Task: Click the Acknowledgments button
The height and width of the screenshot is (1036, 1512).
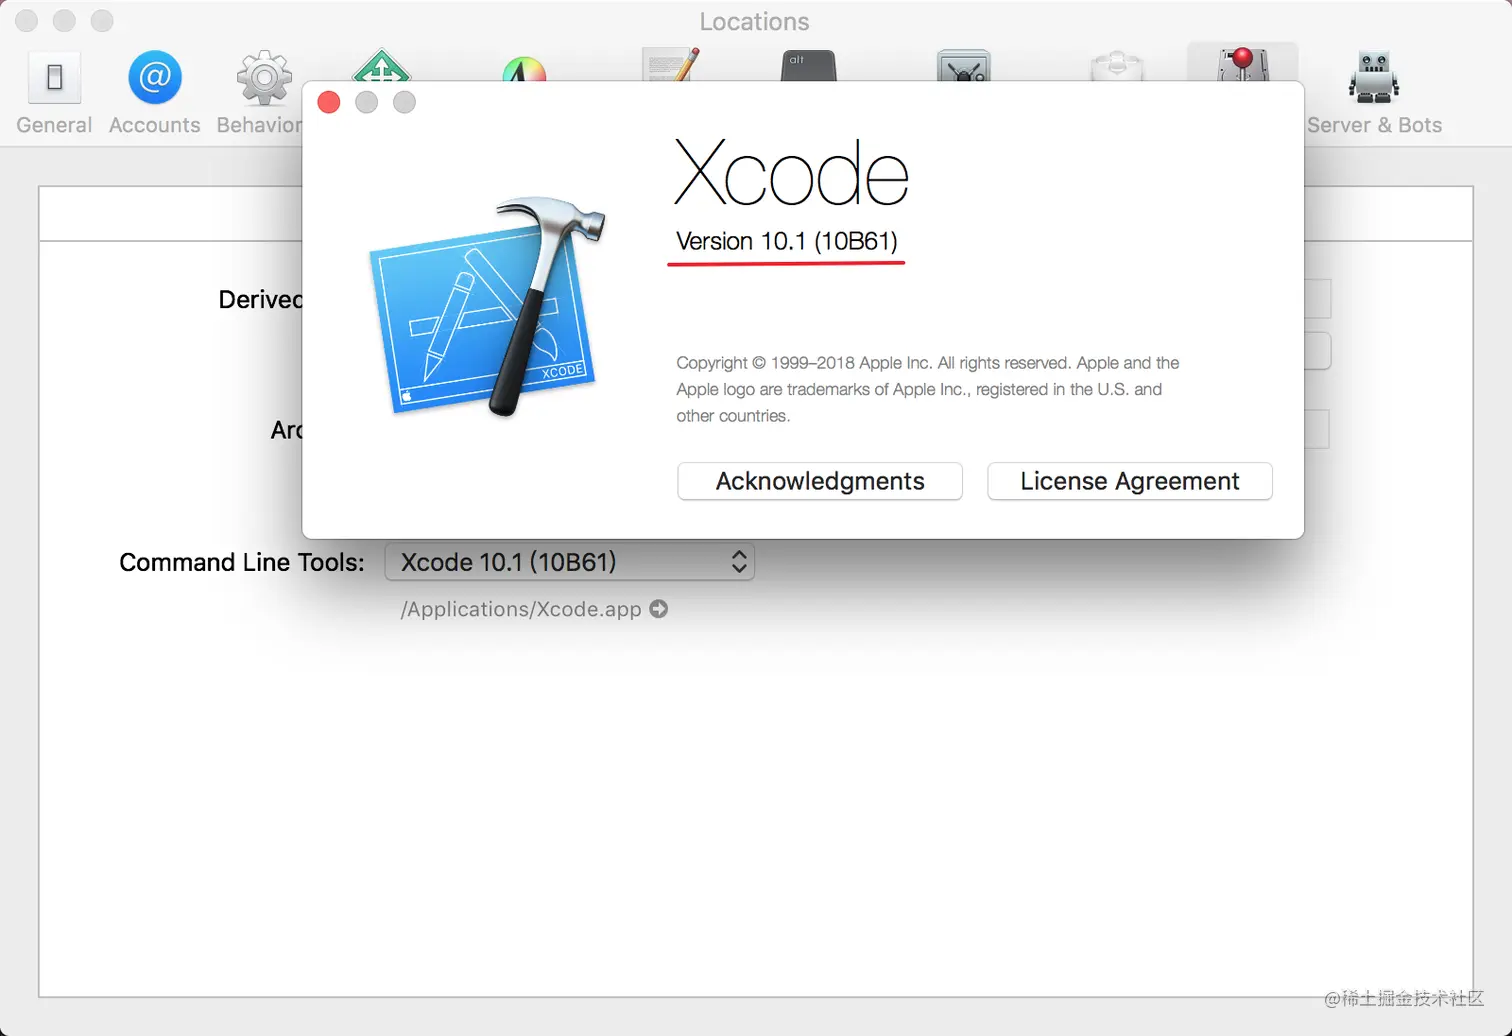Action: click(x=819, y=481)
